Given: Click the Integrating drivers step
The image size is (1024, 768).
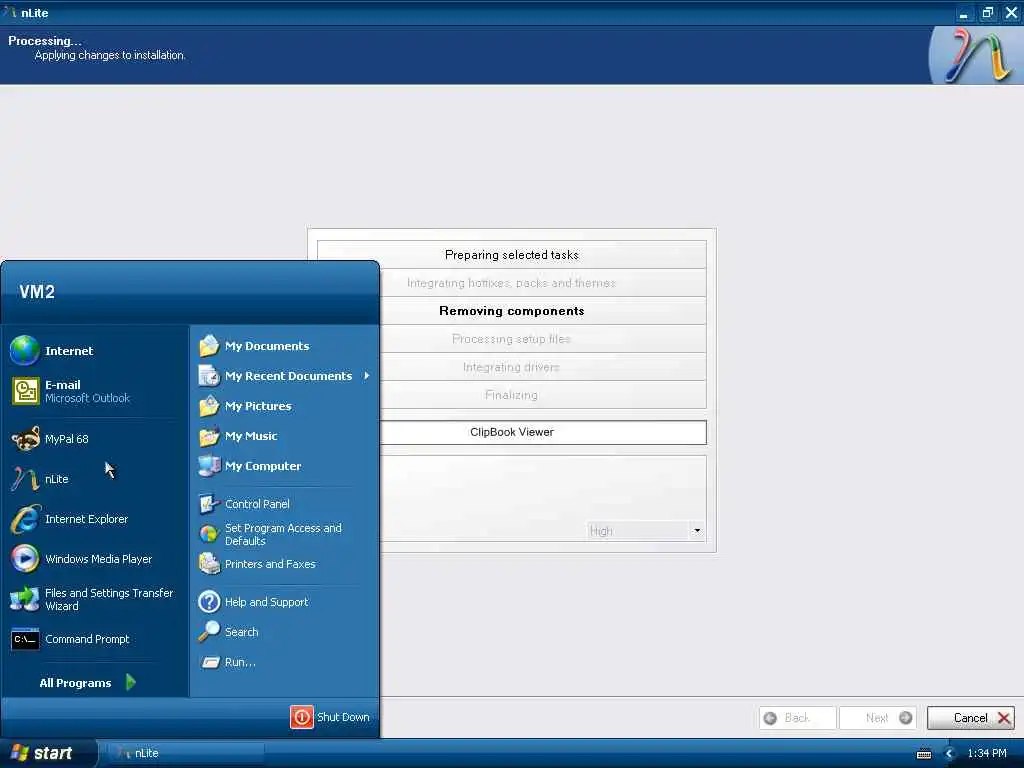Looking at the screenshot, I should (512, 367).
